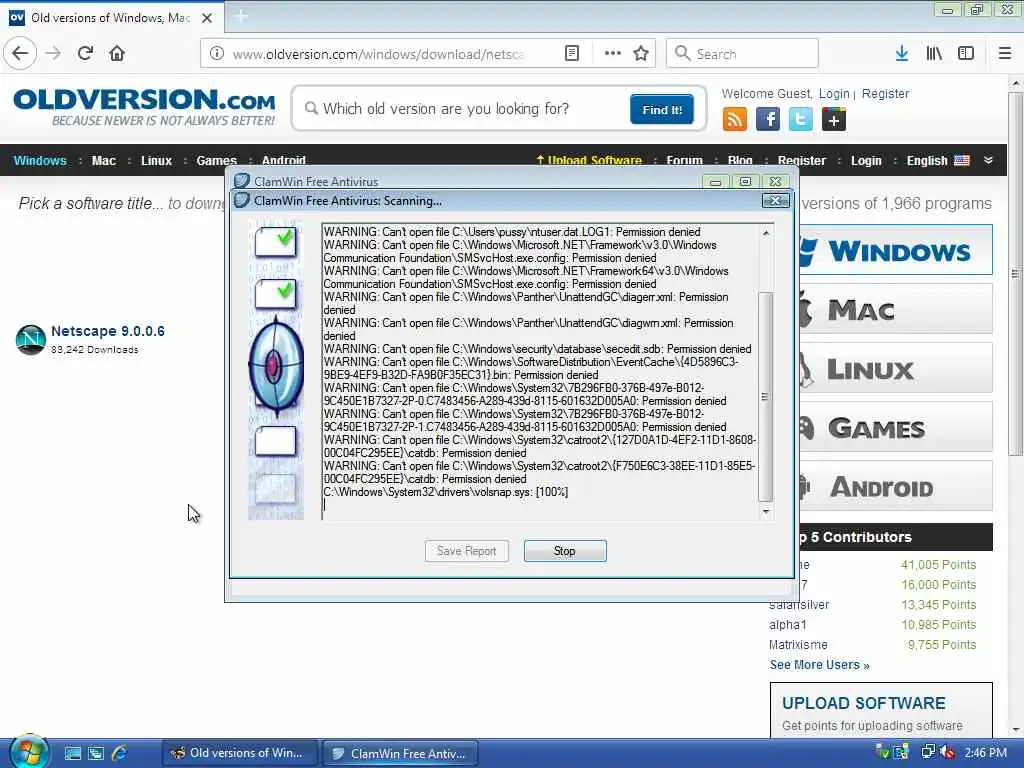Screen dimensions: 1024x768
Task: Click the Register link beside Welcome Guest
Action: coord(885,93)
